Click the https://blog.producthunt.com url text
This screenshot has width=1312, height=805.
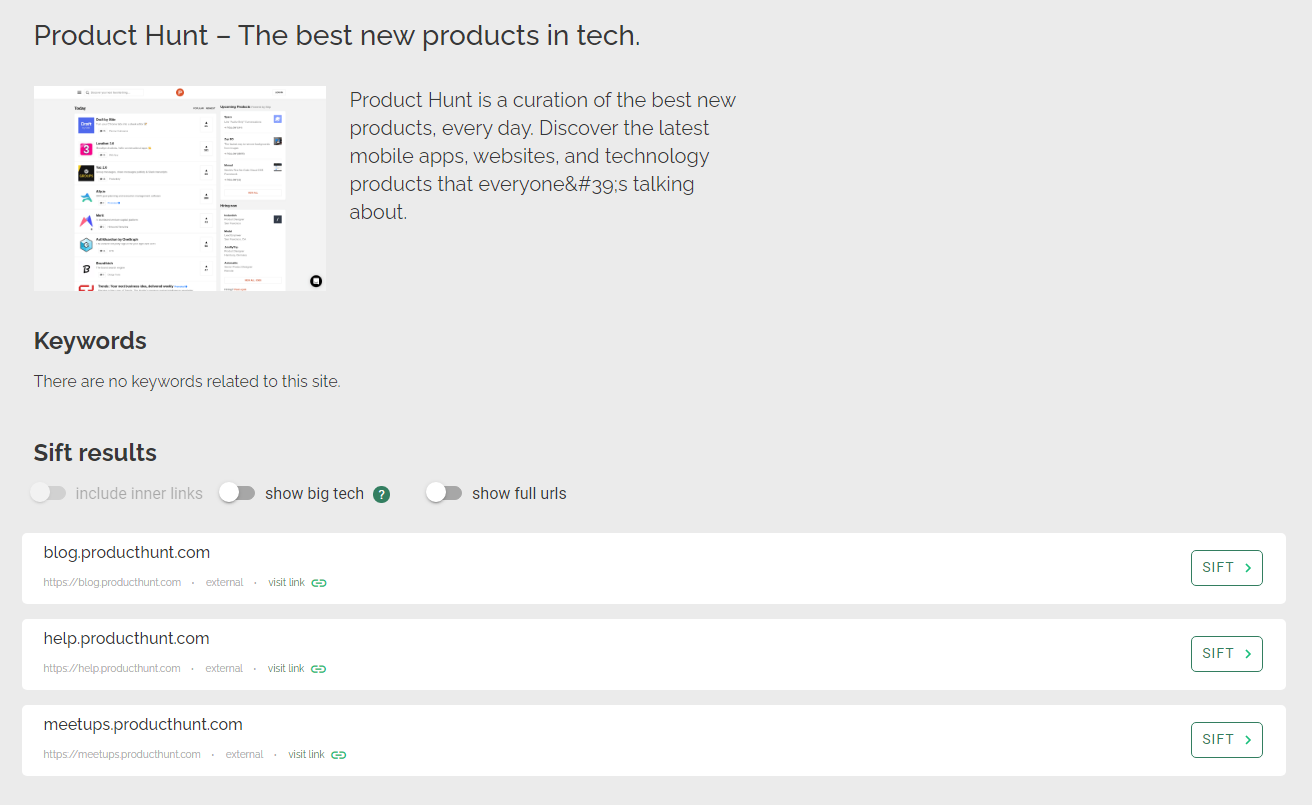pos(112,583)
